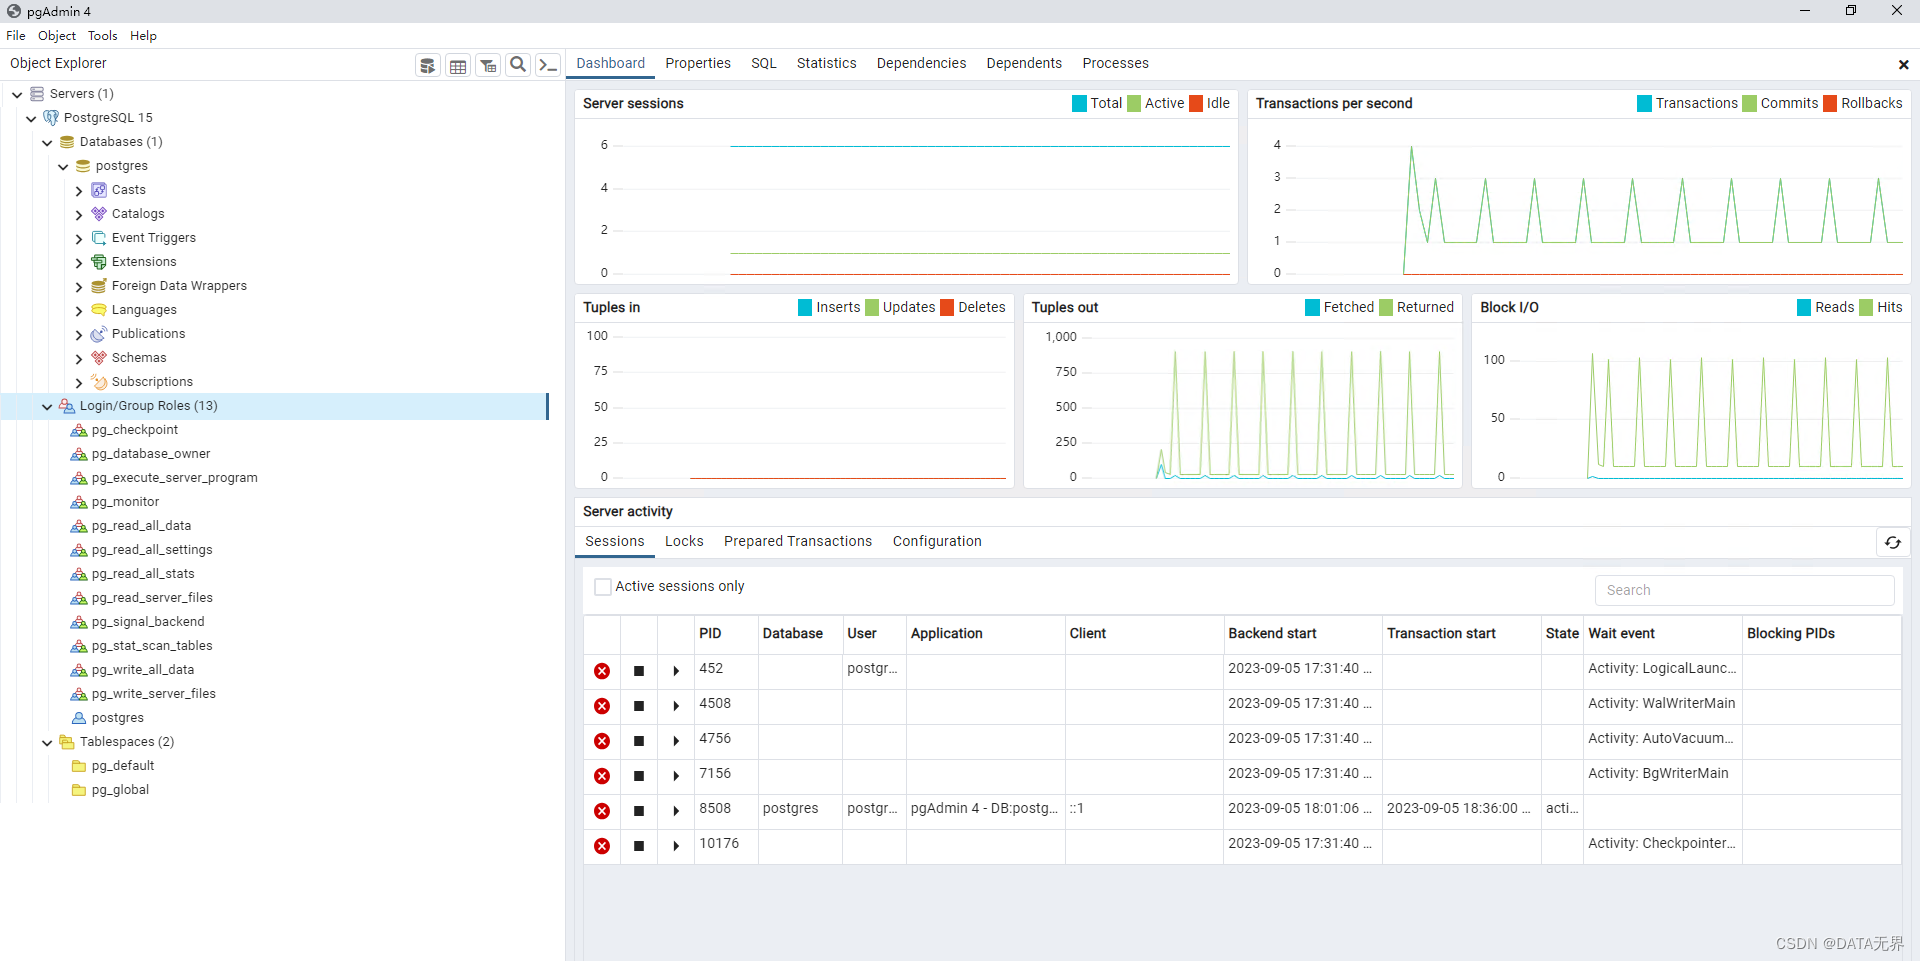This screenshot has height=961, width=1920.
Task: Click the Extensions node icon
Action: tap(99, 262)
